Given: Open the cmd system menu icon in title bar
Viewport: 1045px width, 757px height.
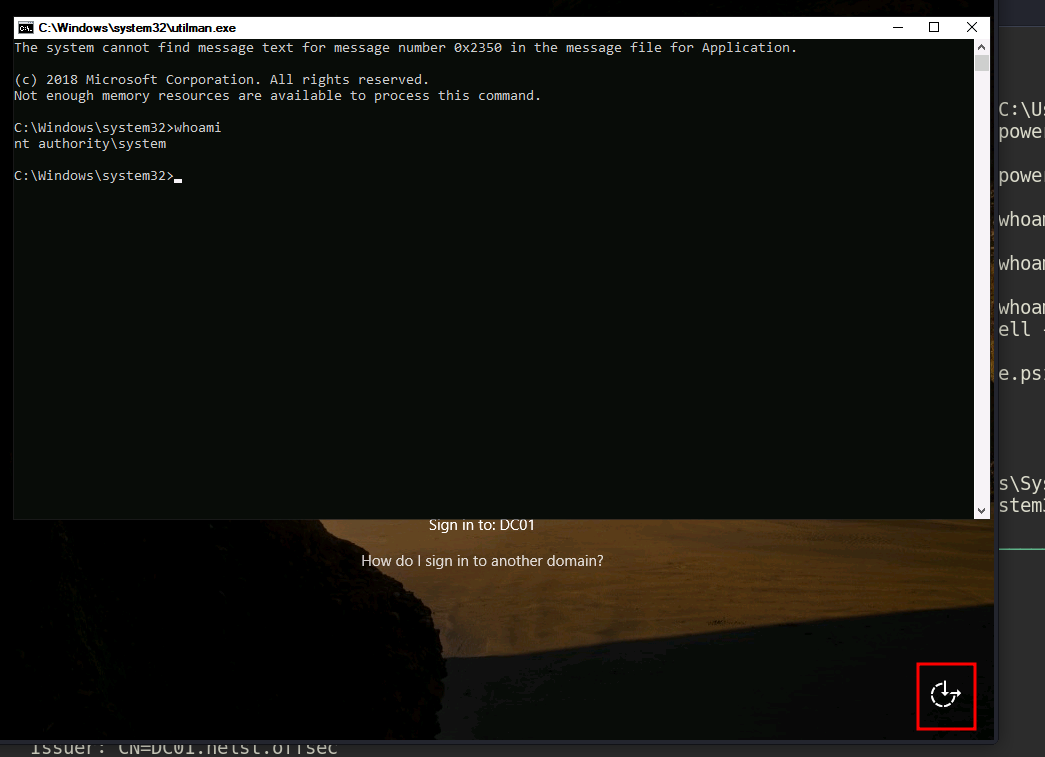Looking at the screenshot, I should [x=26, y=28].
